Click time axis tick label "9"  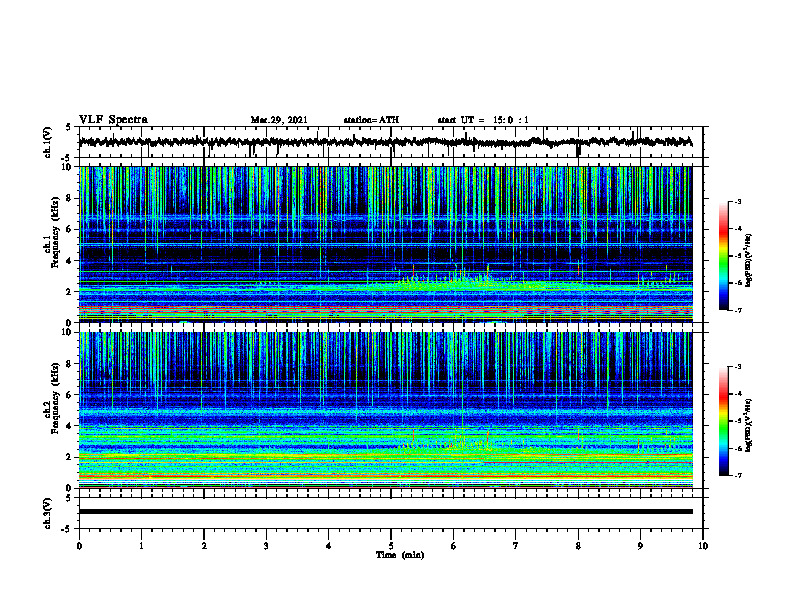click(640, 546)
